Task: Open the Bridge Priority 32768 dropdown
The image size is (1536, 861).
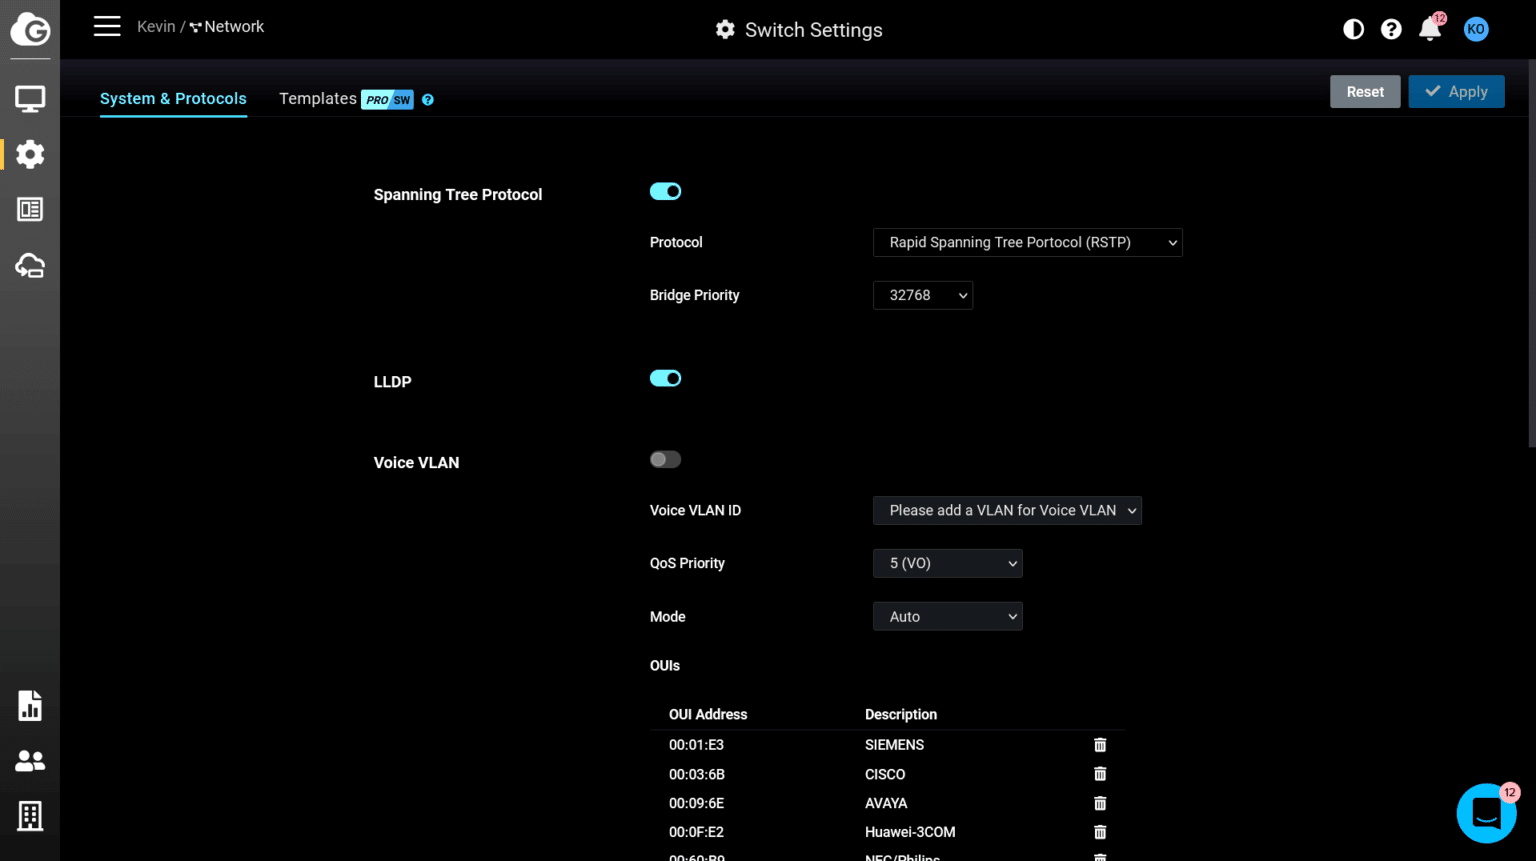Action: (x=923, y=295)
